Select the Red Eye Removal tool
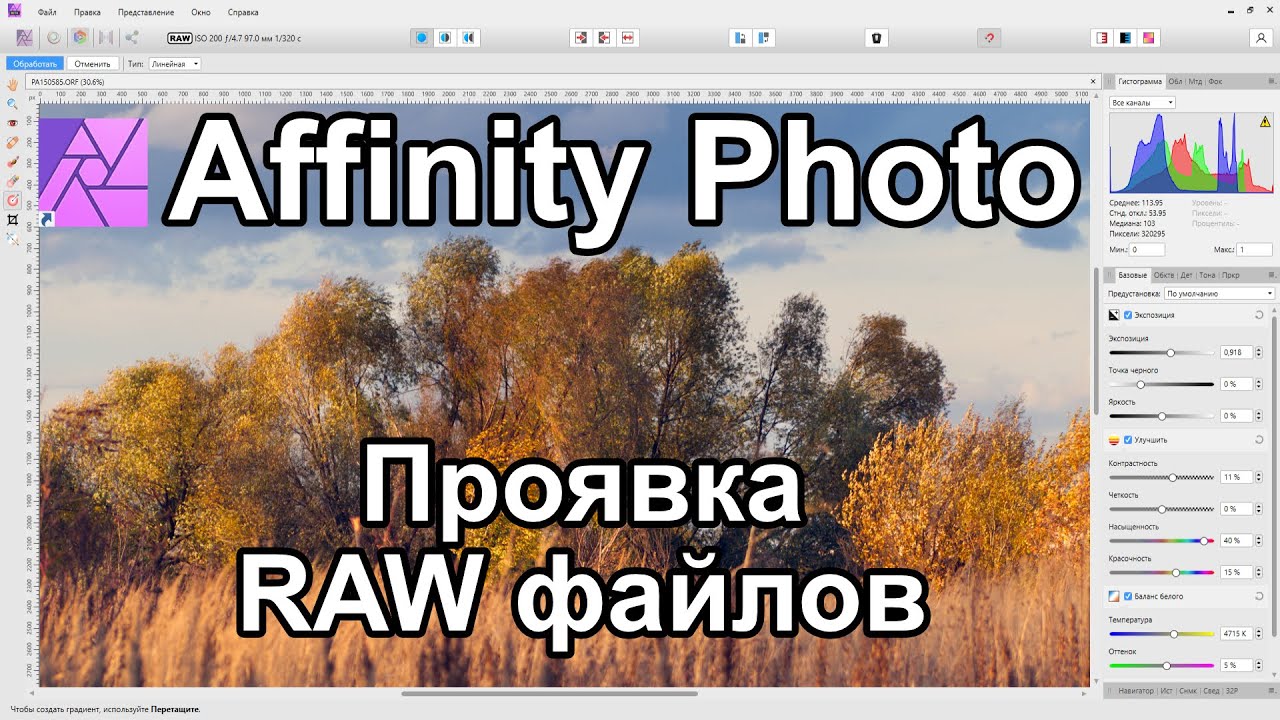This screenshot has width=1280, height=720. coord(13,123)
